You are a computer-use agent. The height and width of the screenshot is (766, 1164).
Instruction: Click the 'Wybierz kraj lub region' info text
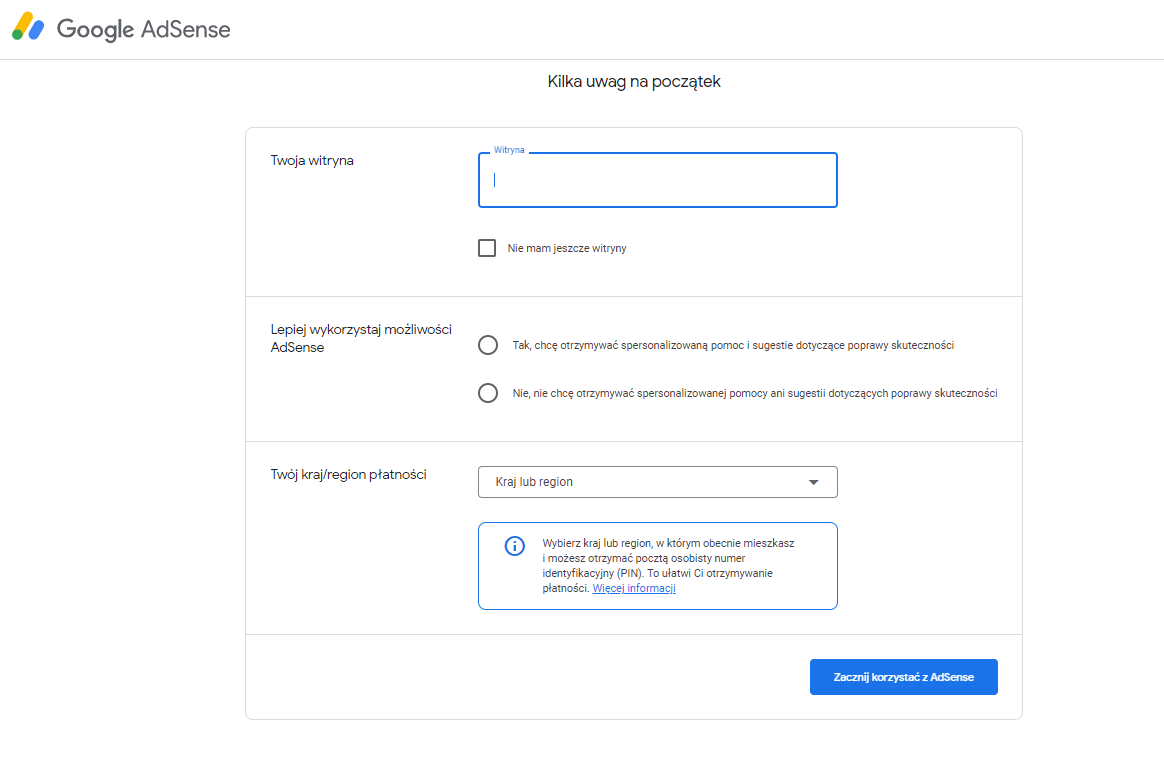[668, 566]
